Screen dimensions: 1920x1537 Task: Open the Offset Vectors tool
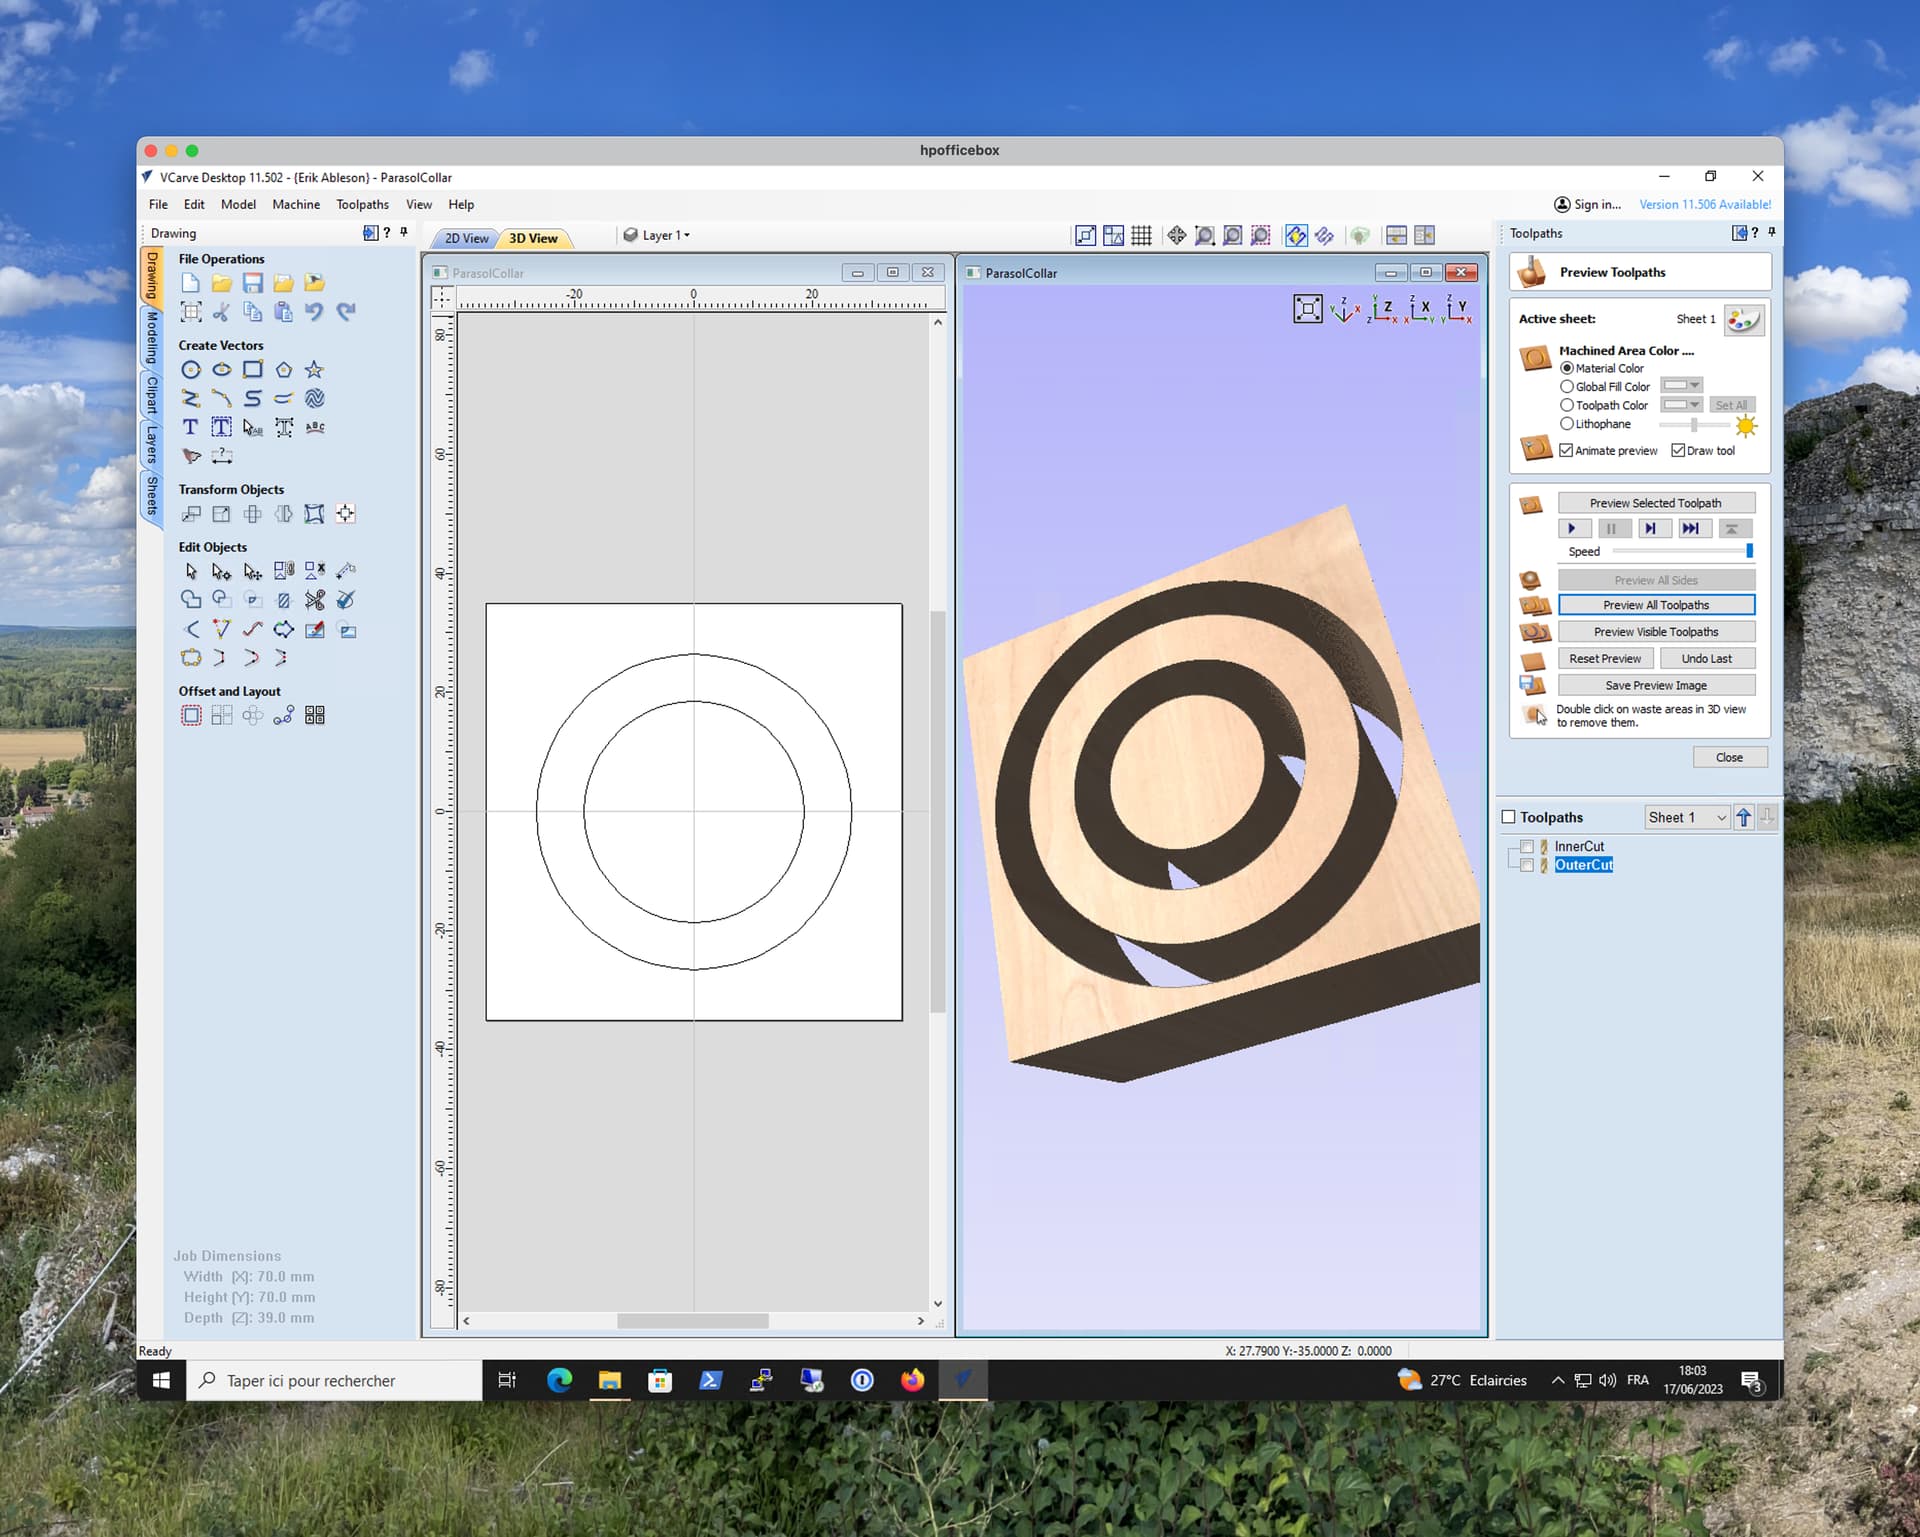[x=190, y=715]
